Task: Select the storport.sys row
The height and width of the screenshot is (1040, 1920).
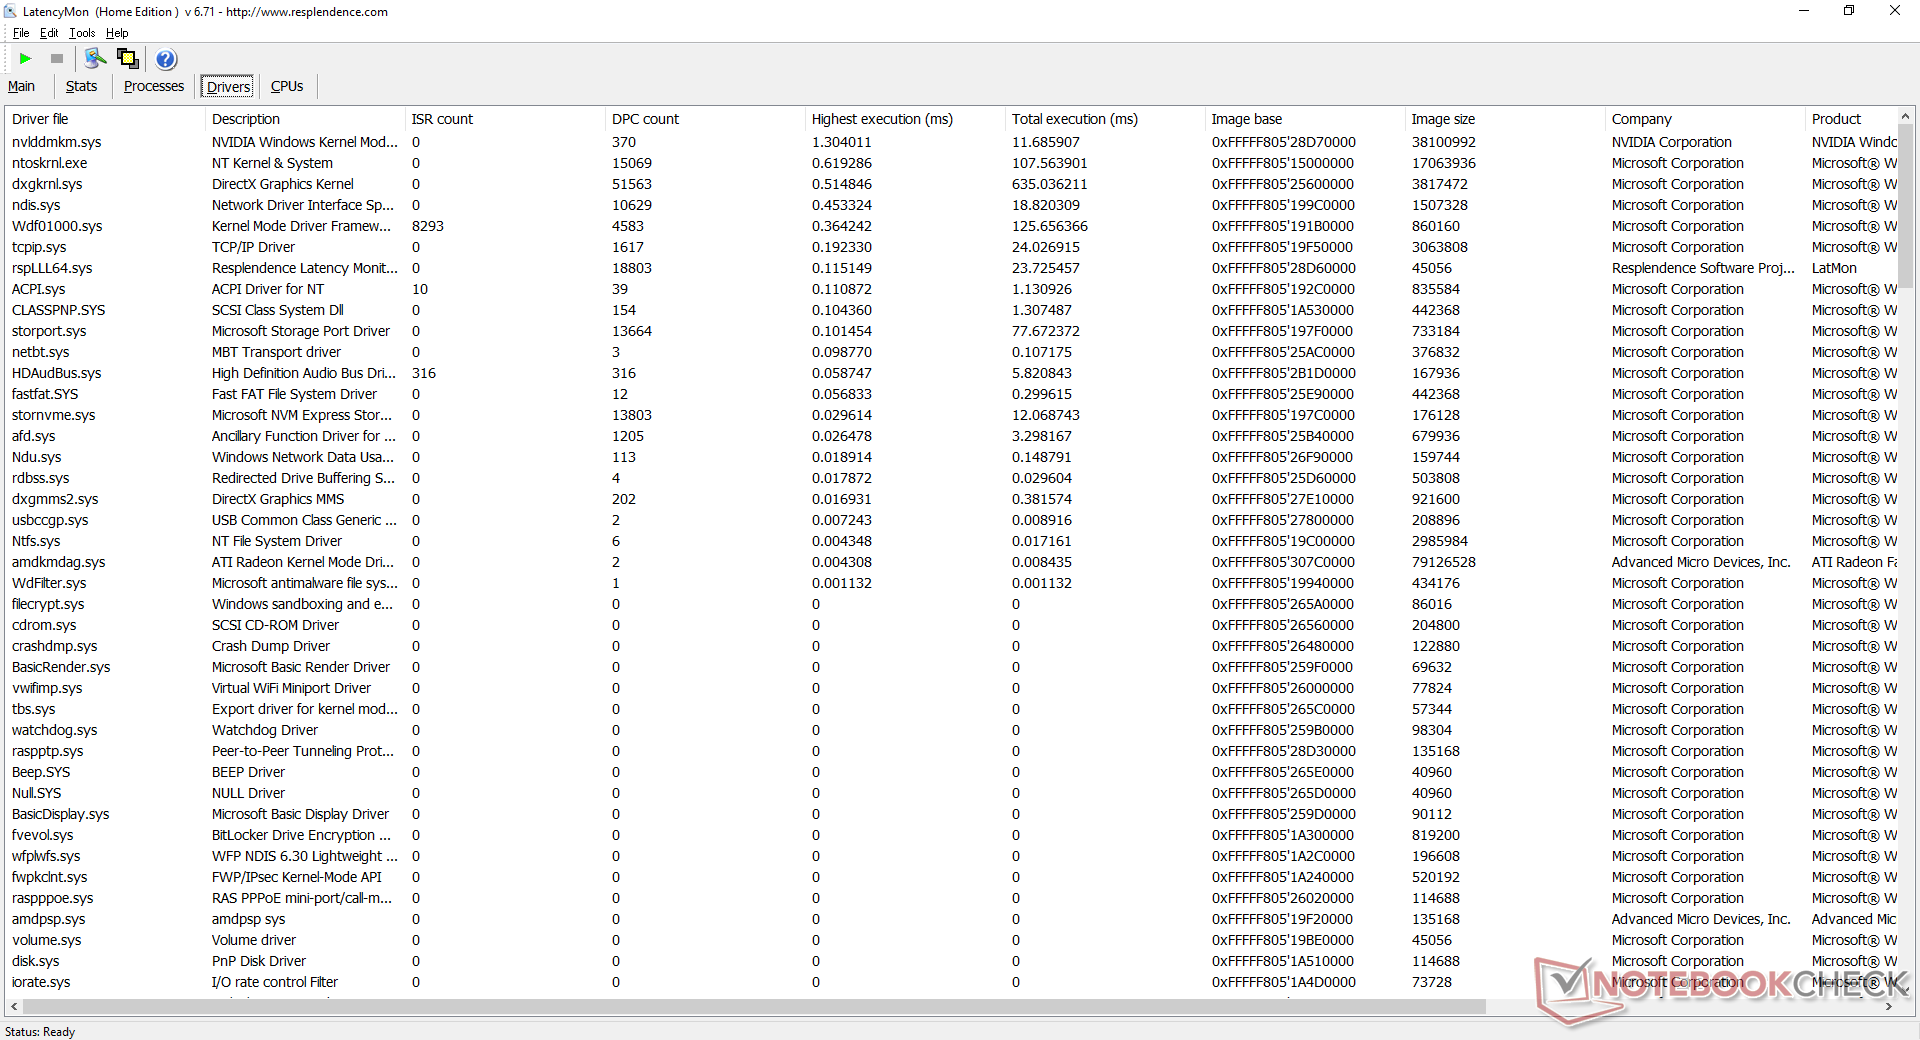Action: pyautogui.click(x=952, y=331)
